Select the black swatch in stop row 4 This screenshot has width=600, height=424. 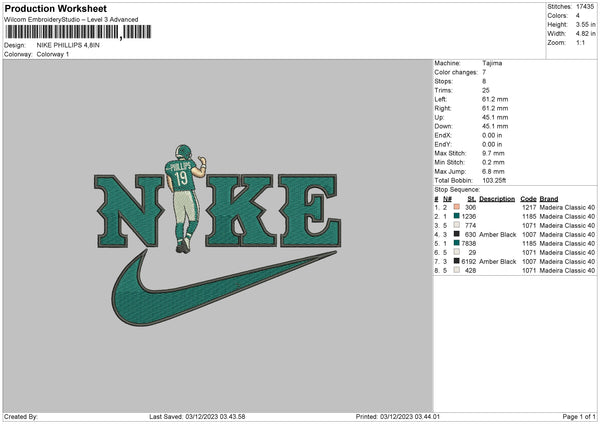456,234
